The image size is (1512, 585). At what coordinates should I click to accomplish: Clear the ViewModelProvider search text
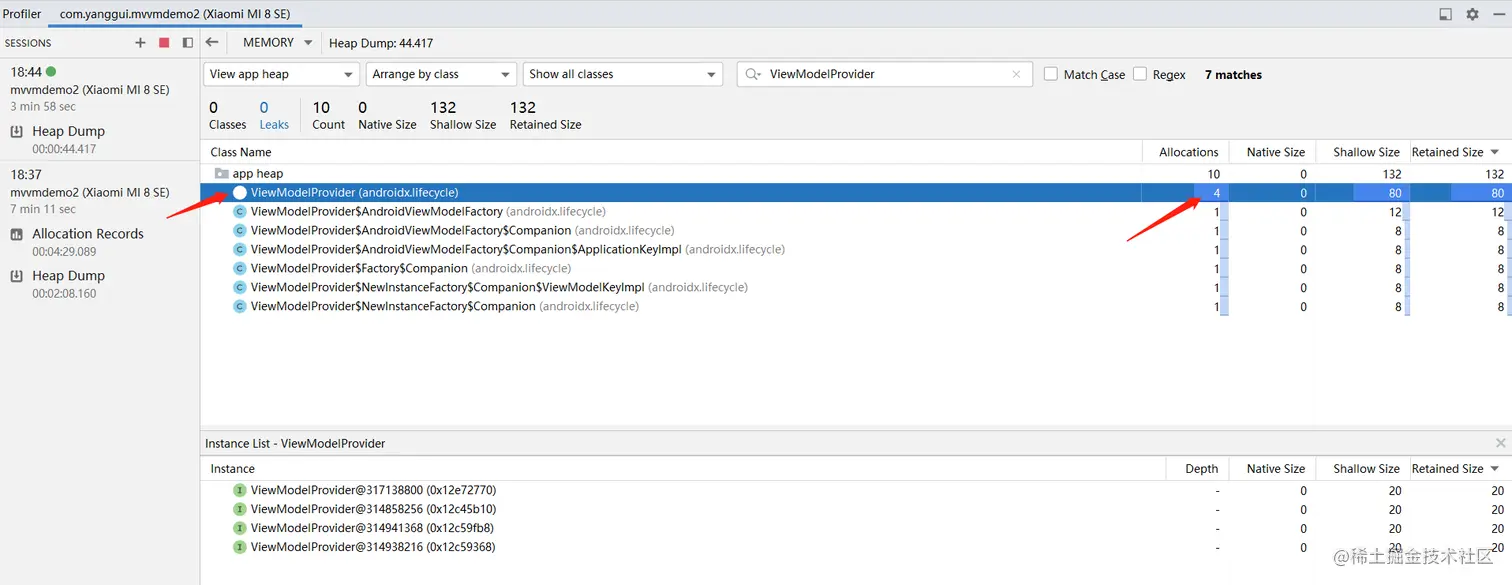tap(1016, 74)
